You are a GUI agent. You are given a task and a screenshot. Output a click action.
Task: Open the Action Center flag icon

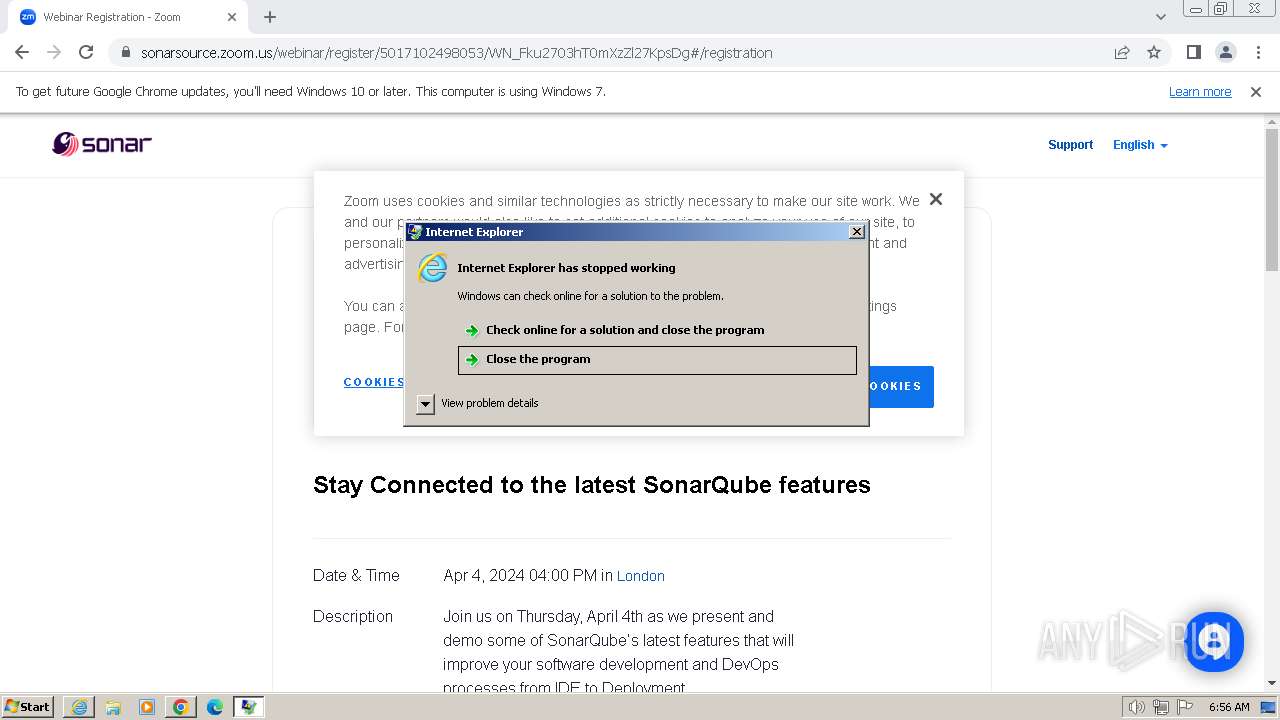click(x=1184, y=707)
